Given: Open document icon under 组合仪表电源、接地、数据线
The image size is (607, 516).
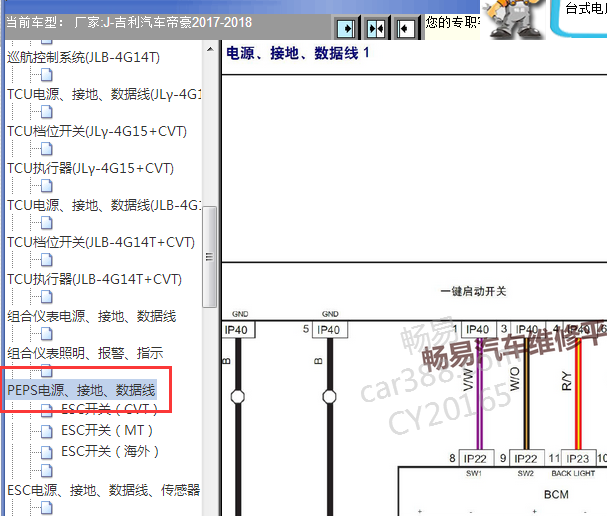Looking at the screenshot, I should click(47, 334).
